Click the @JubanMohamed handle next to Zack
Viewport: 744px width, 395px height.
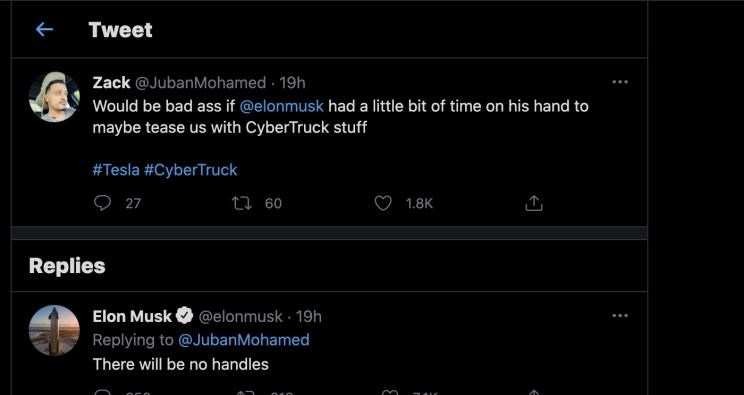coord(201,83)
